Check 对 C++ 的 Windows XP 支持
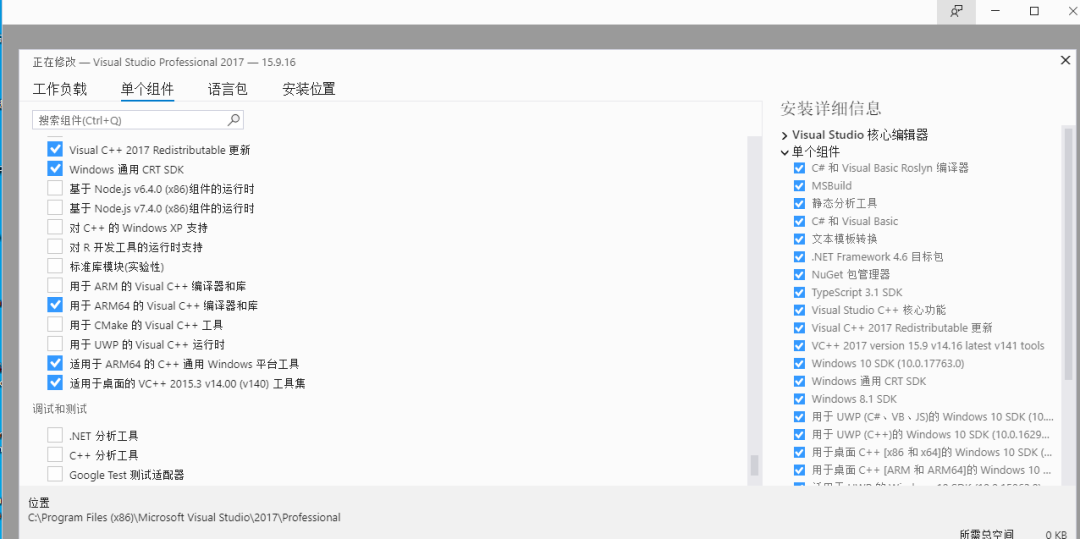Image resolution: width=1080 pixels, height=539 pixels. point(55,227)
